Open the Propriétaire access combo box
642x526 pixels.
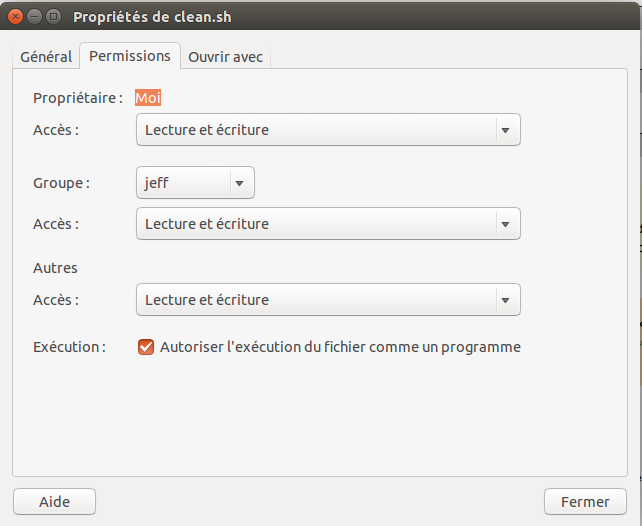pos(316,130)
